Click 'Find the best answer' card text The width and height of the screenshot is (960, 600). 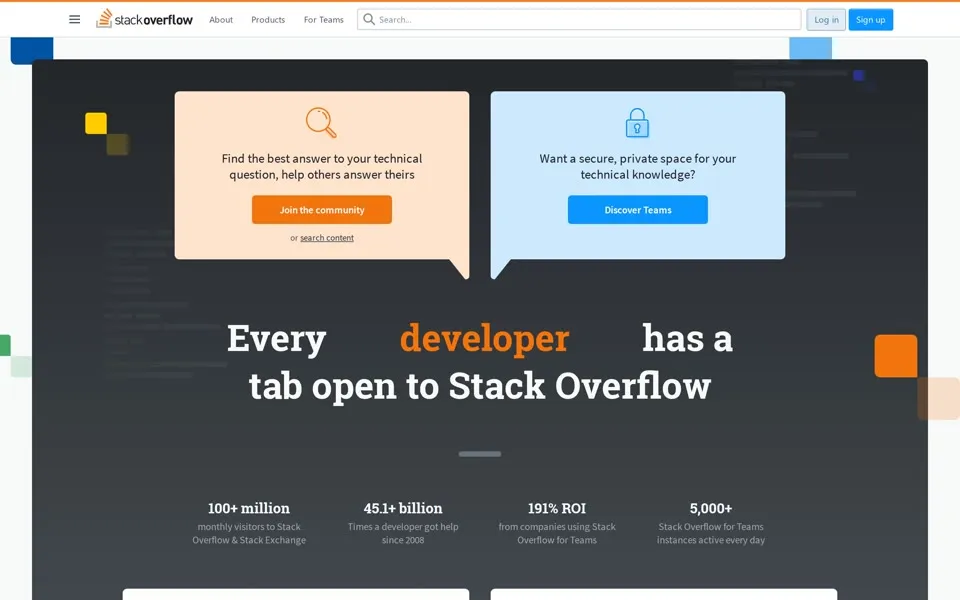pyautogui.click(x=322, y=167)
